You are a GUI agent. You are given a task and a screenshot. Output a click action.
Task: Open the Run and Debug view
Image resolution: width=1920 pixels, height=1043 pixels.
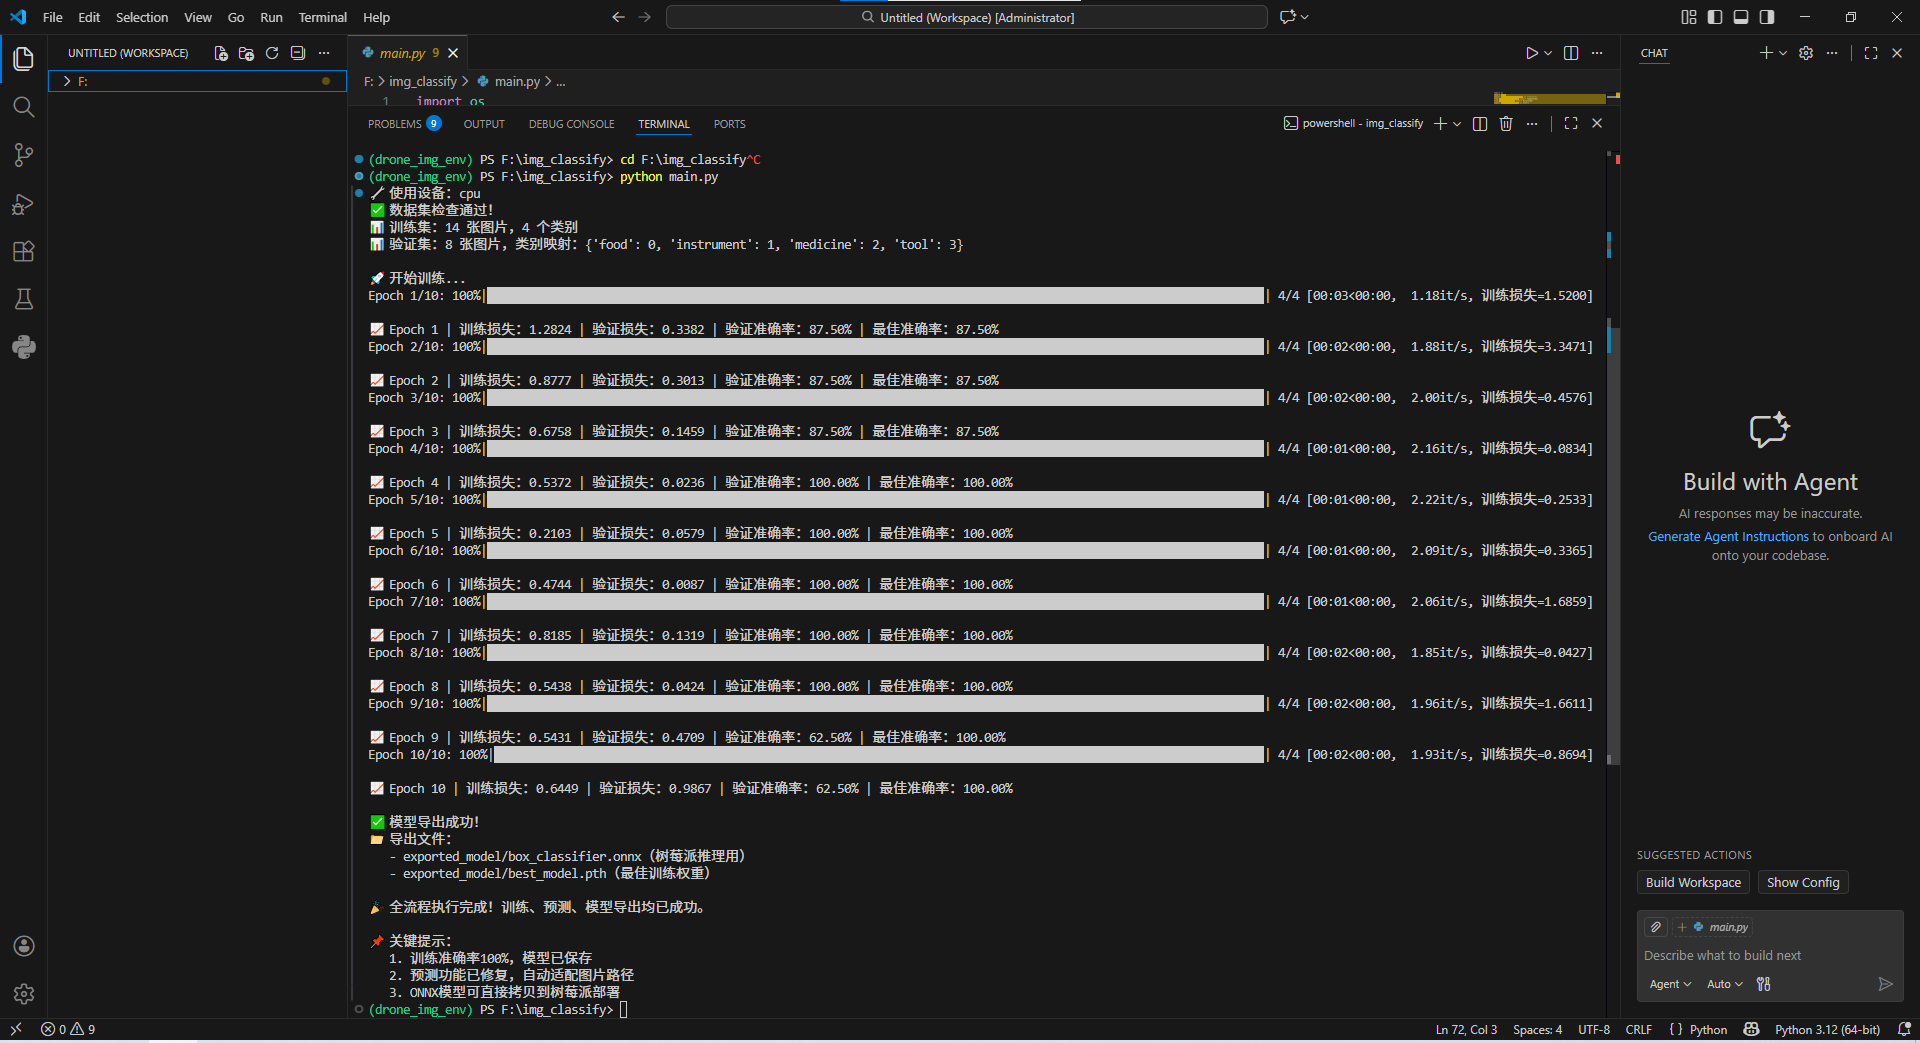click(24, 204)
